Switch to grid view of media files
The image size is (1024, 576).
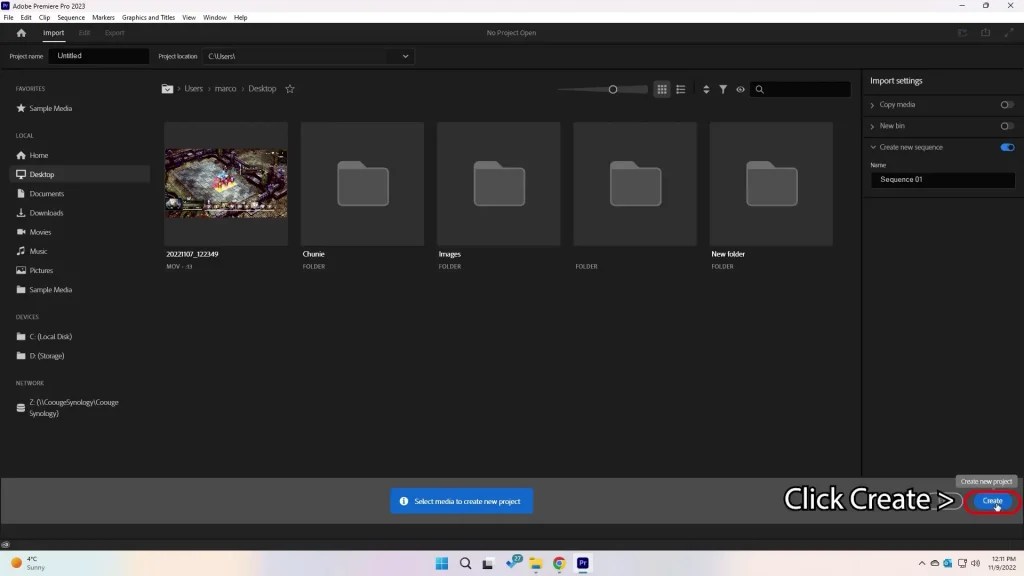(661, 89)
